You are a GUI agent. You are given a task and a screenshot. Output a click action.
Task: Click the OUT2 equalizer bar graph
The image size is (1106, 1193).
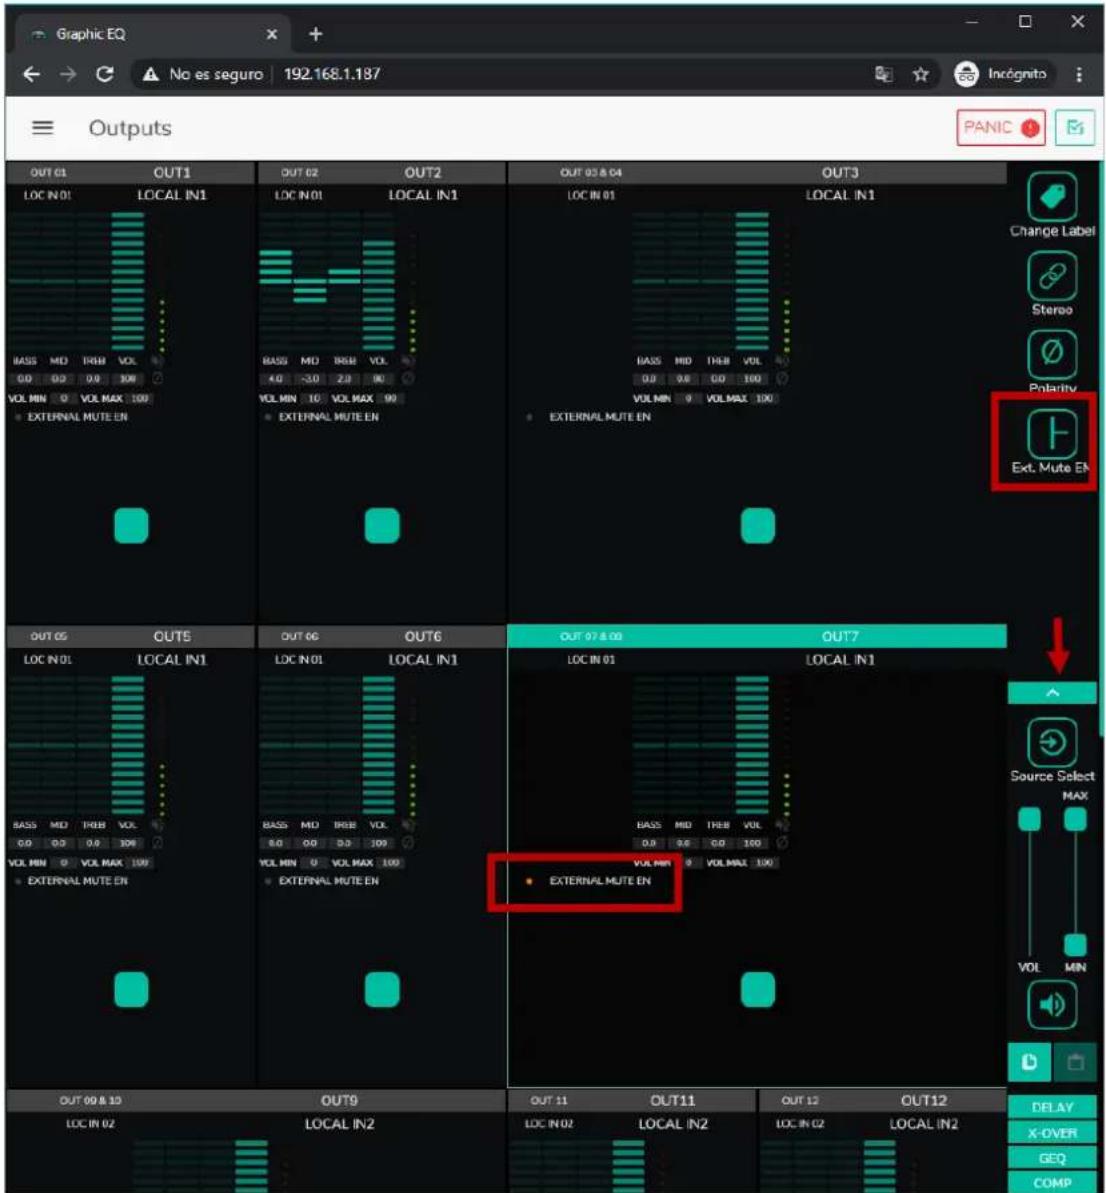click(x=327, y=280)
